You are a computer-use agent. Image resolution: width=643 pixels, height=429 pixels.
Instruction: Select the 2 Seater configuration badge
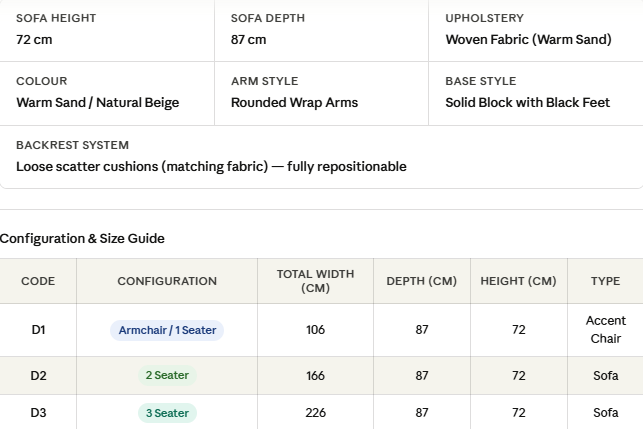tap(167, 376)
